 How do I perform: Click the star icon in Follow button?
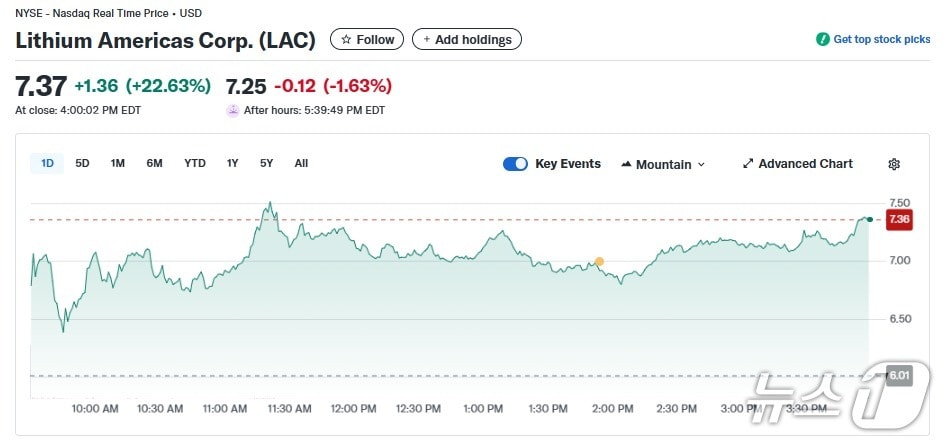(x=346, y=40)
